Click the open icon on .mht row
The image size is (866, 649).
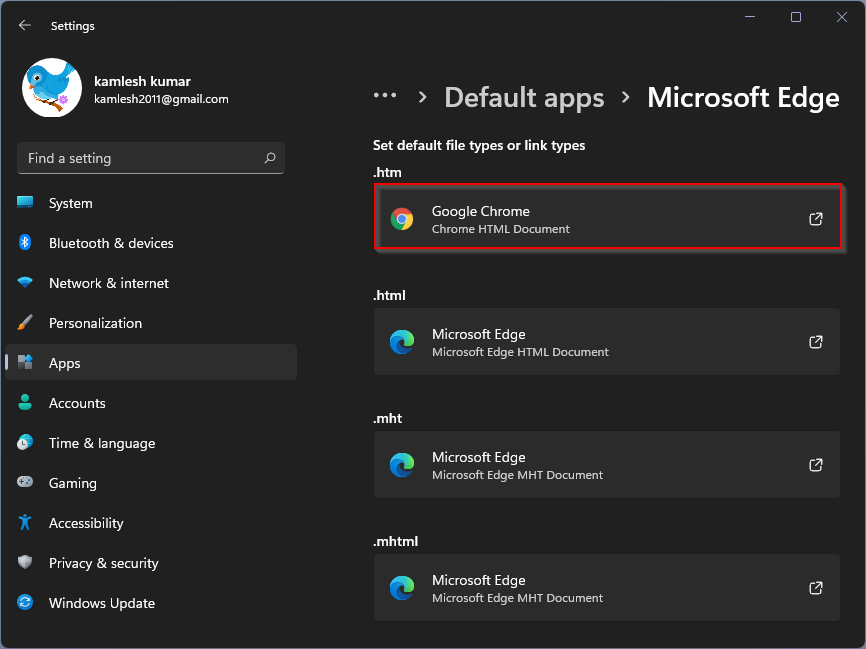pyautogui.click(x=816, y=465)
